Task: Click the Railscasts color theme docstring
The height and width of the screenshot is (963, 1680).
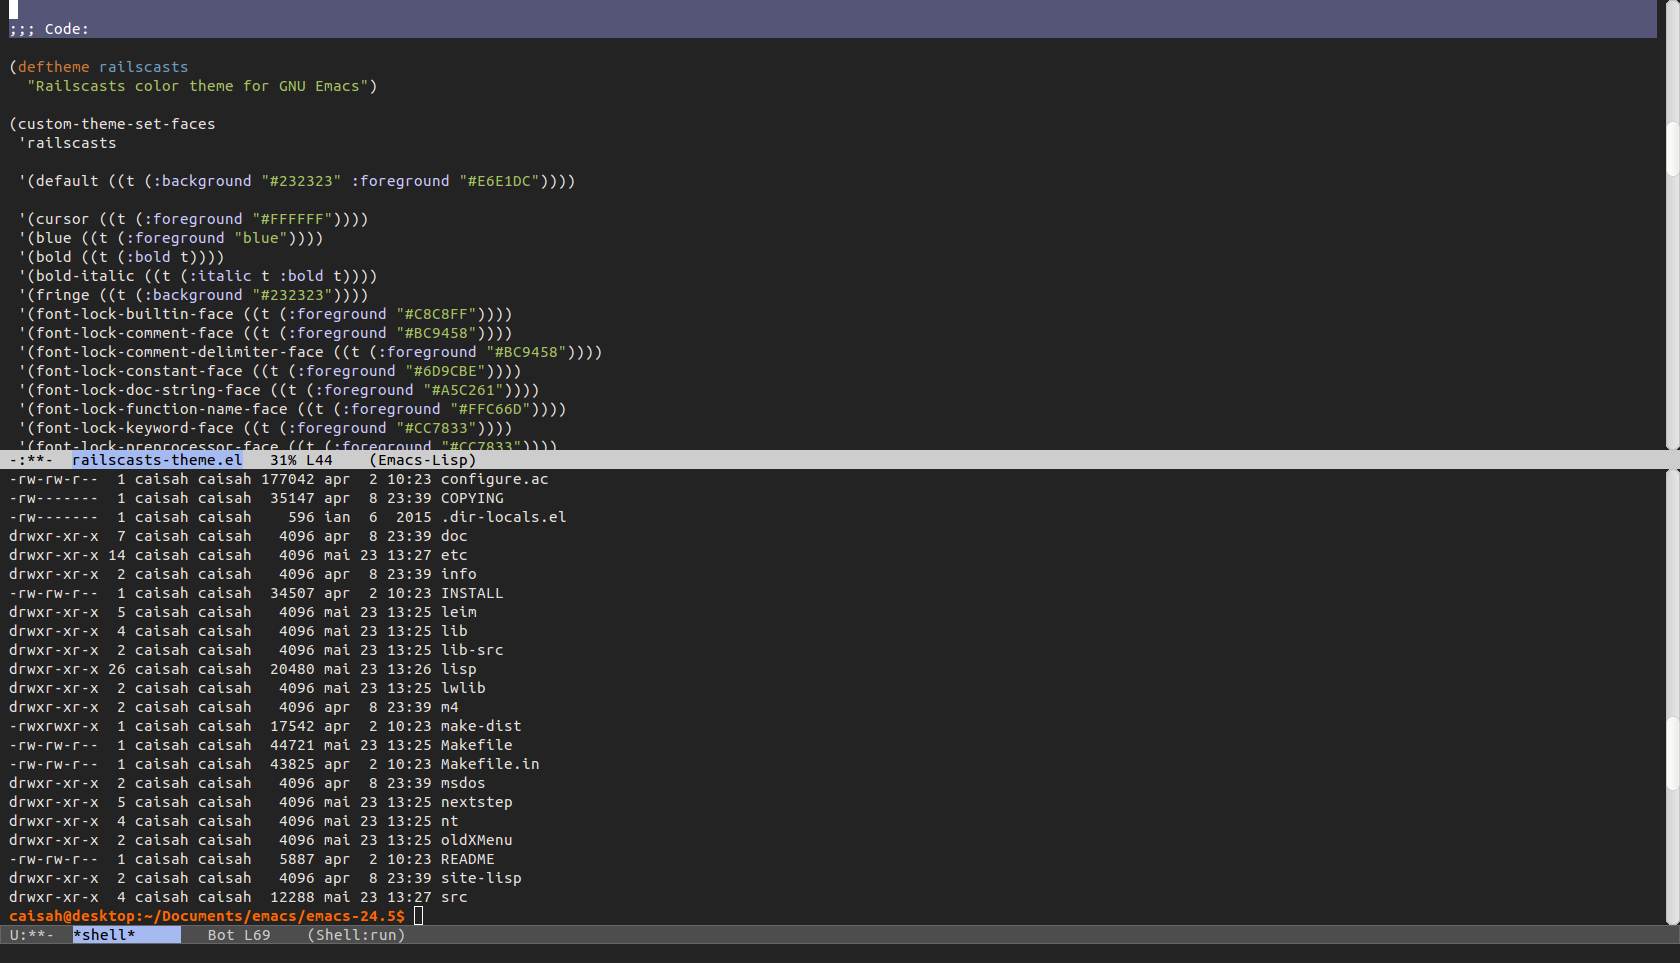Action: pos(198,86)
